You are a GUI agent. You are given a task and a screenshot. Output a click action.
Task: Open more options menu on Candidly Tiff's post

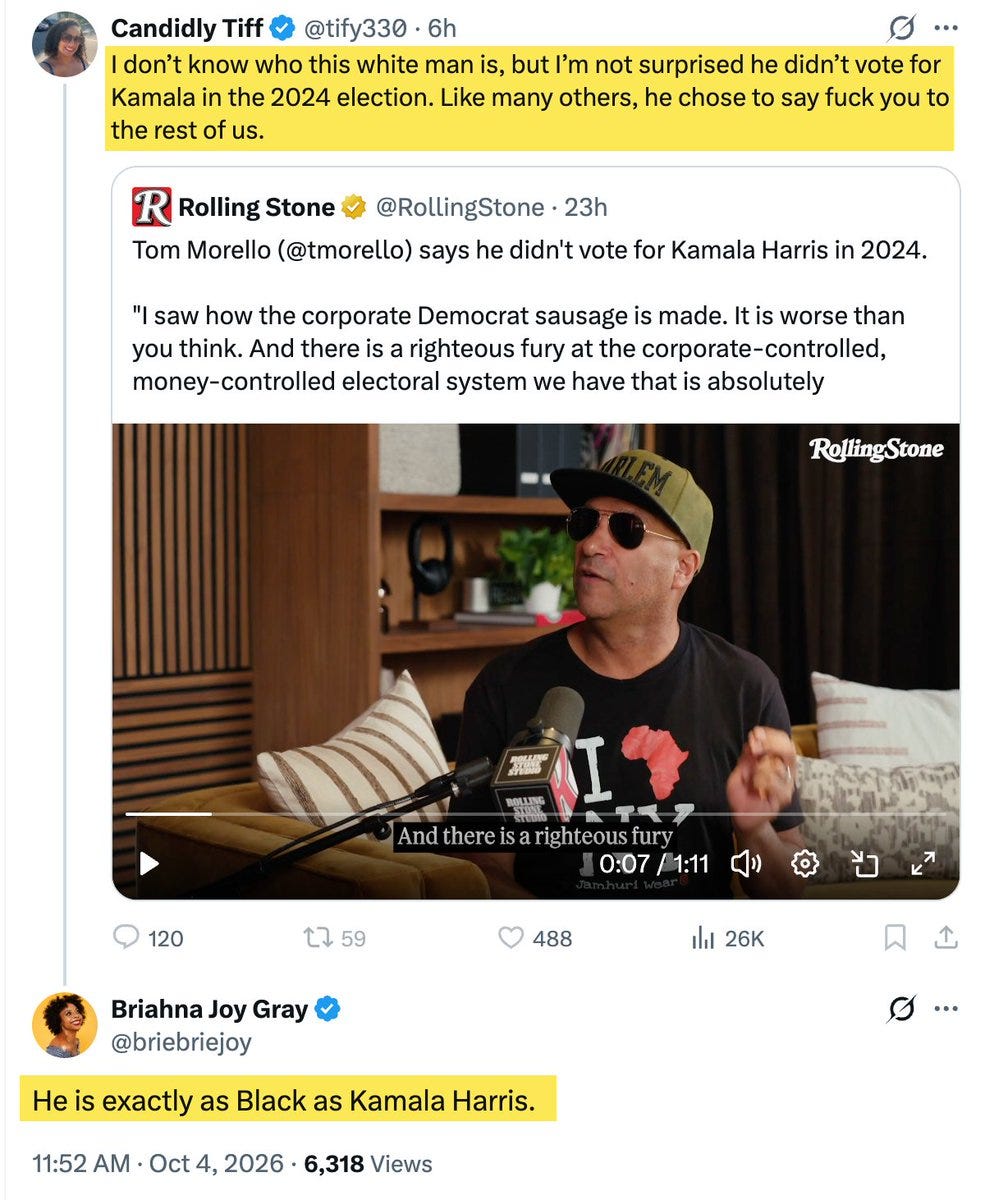(945, 28)
